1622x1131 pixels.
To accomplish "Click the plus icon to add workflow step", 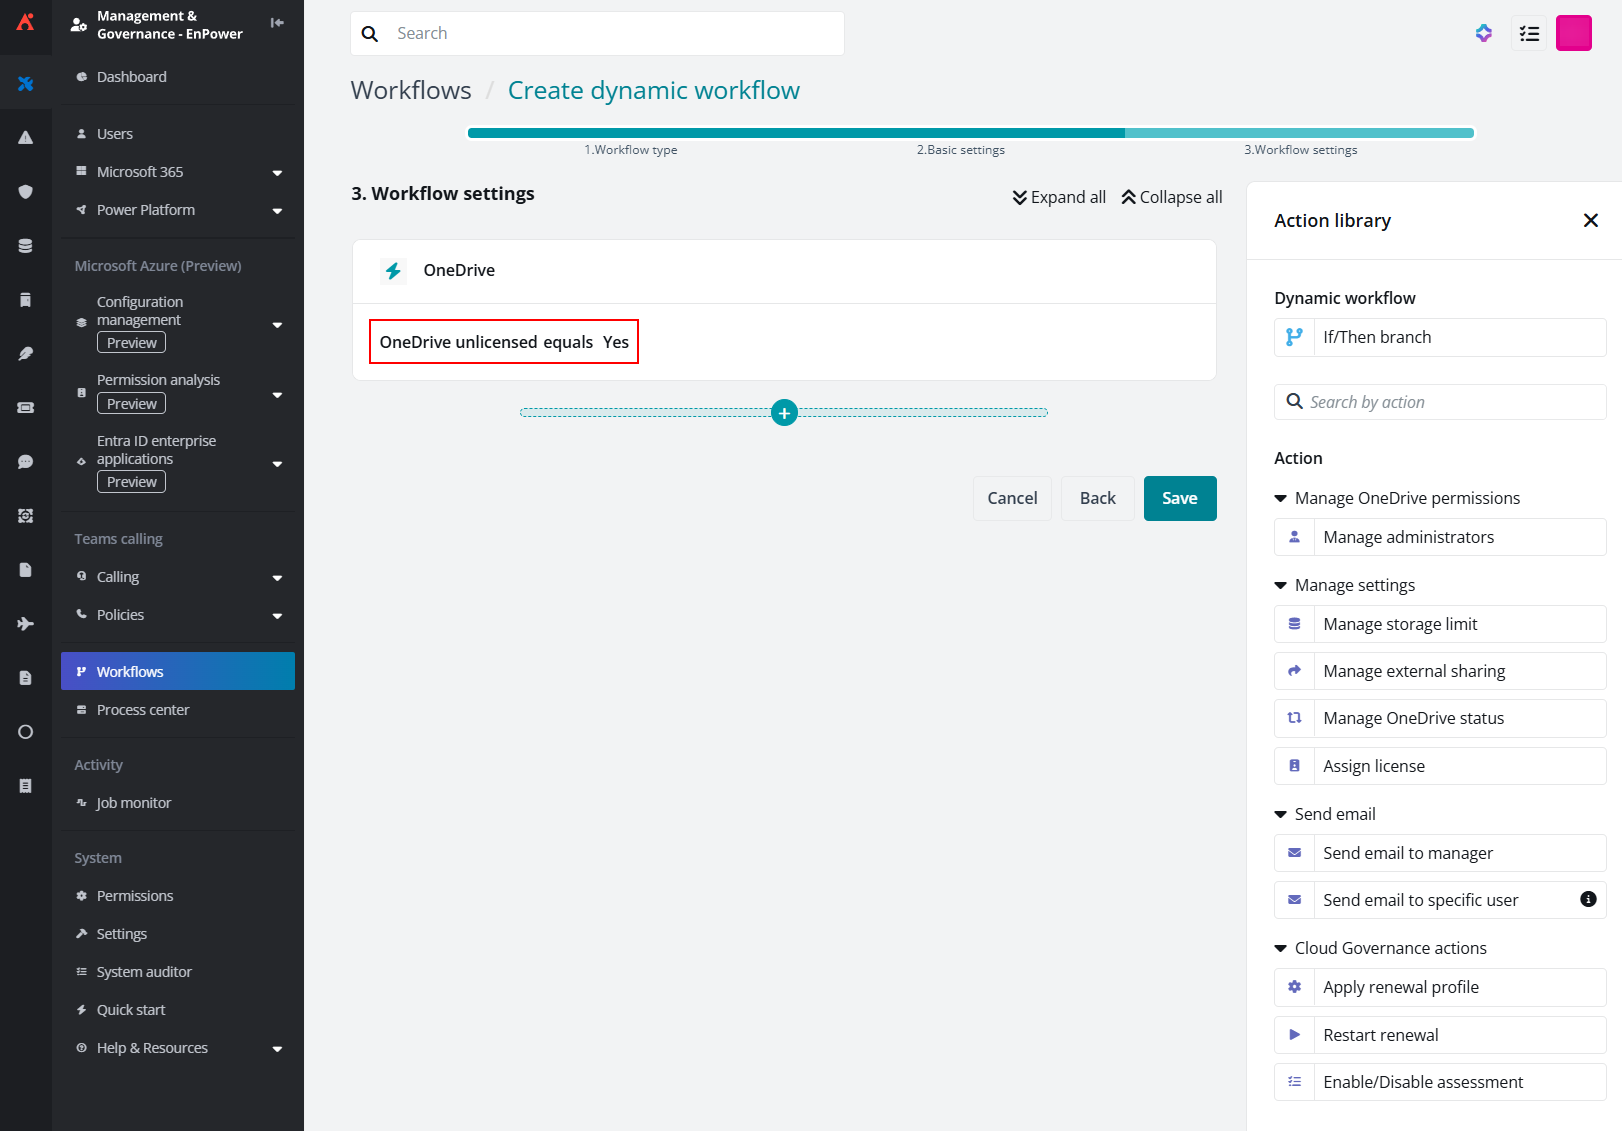I will coord(784,413).
